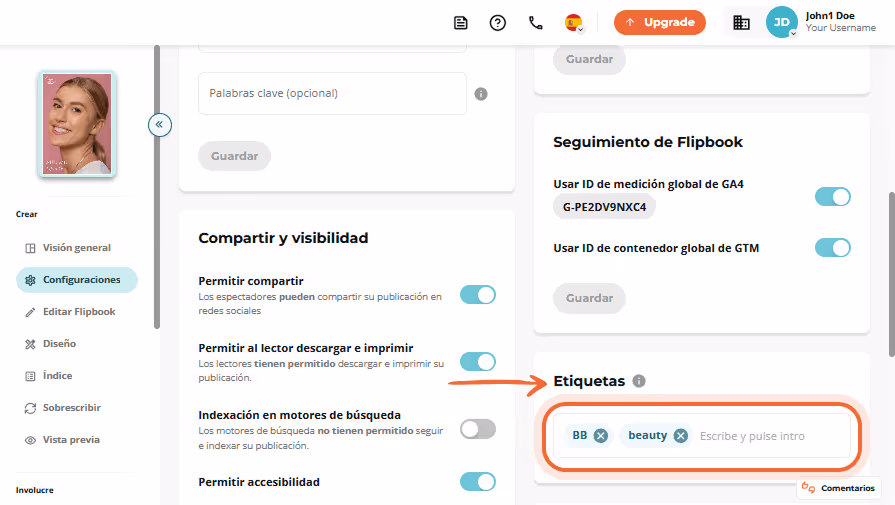Click Guardar button above Seguimiento de Flipbook
This screenshot has width=895, height=505.
coord(590,59)
